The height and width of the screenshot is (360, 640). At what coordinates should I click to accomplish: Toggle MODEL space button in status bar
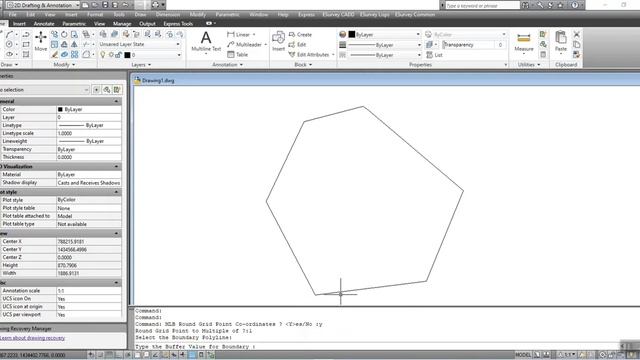coord(523,355)
